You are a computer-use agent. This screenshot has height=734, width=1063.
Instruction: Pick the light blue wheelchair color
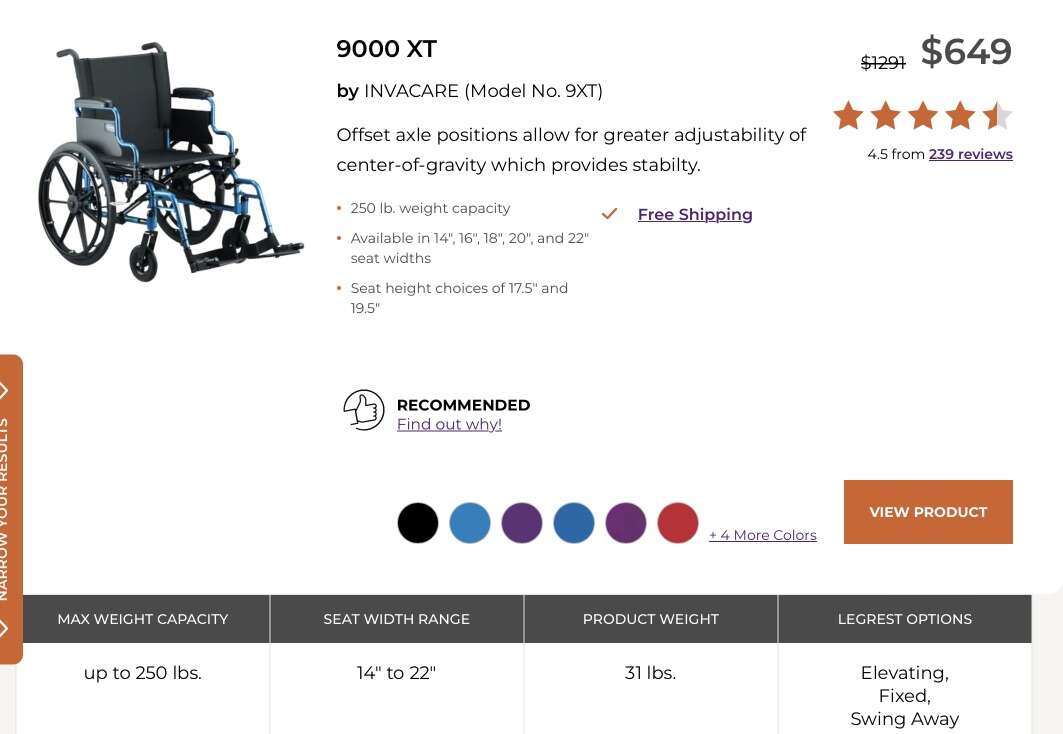pyautogui.click(x=470, y=522)
